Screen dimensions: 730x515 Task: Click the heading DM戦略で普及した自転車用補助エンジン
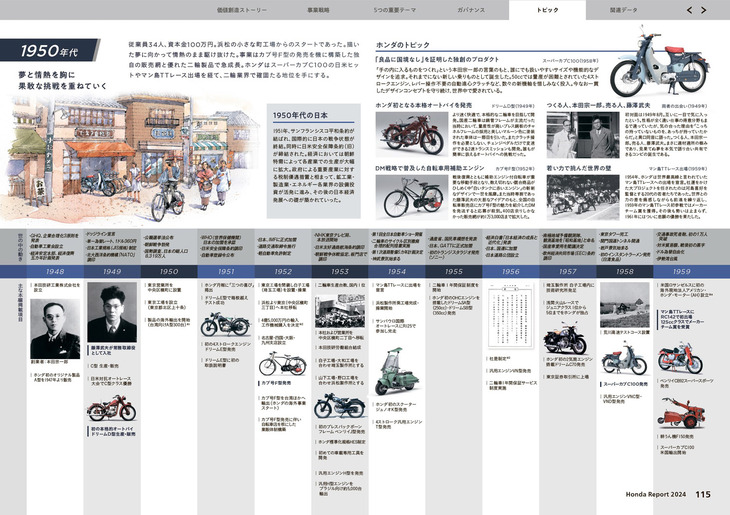(430, 169)
